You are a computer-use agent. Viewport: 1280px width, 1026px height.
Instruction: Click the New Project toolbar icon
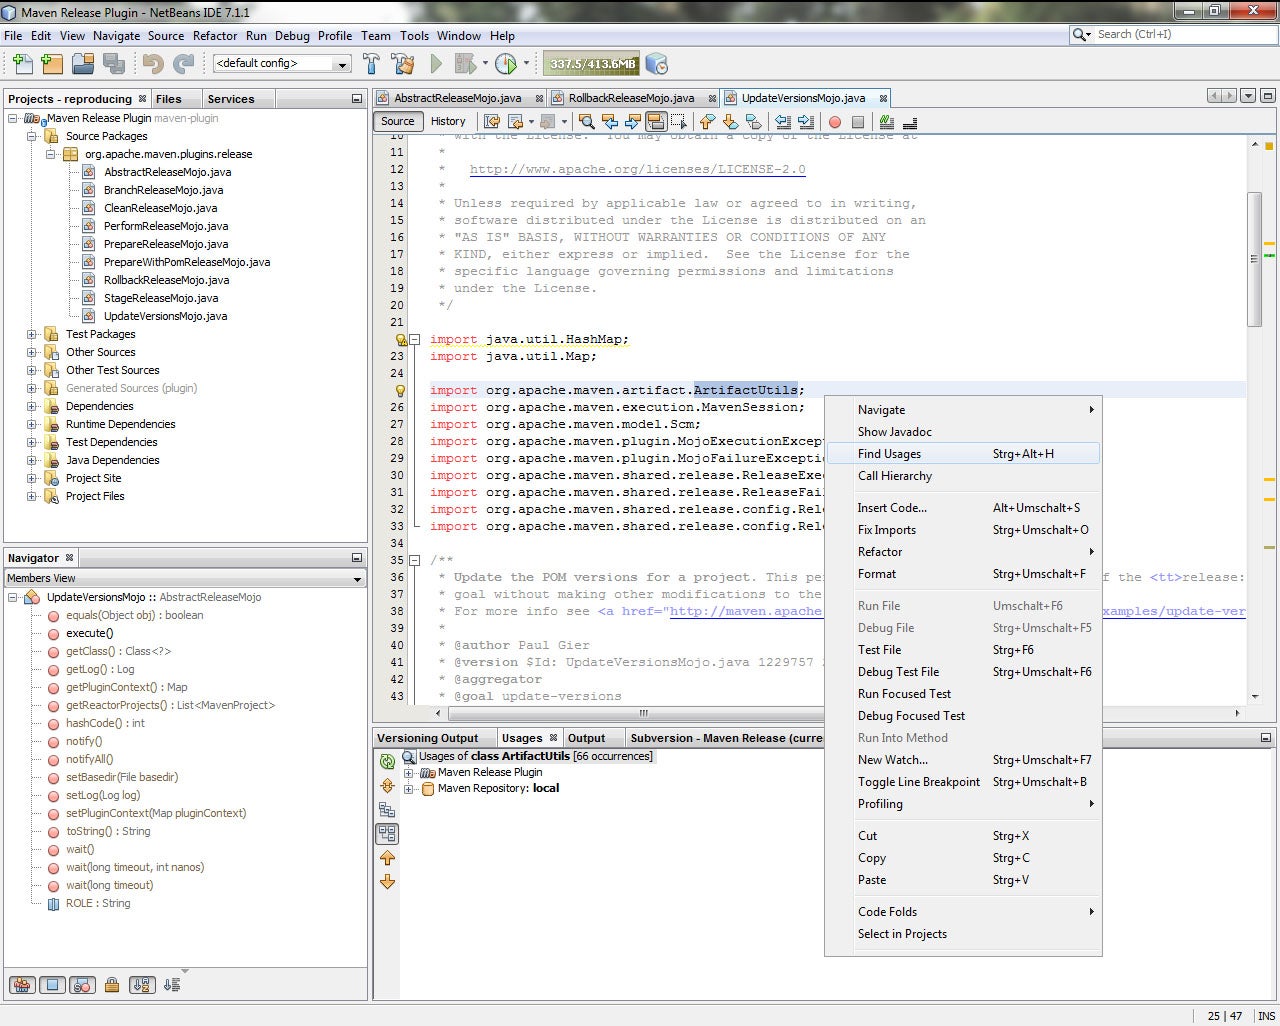coord(52,64)
